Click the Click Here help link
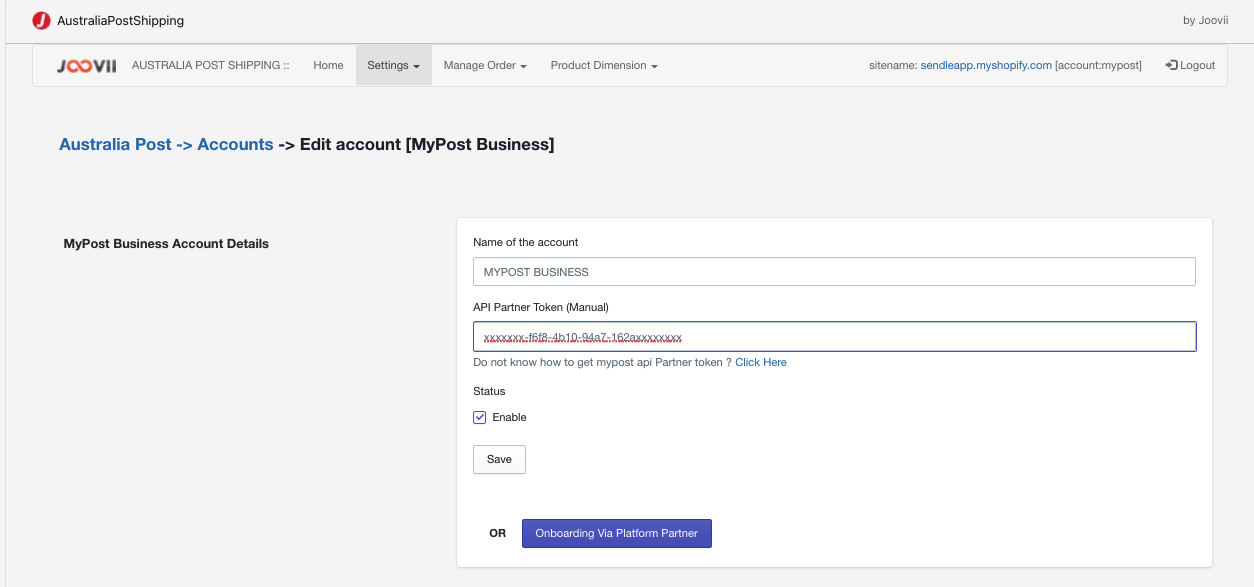This screenshot has width=1254, height=587. coord(760,362)
